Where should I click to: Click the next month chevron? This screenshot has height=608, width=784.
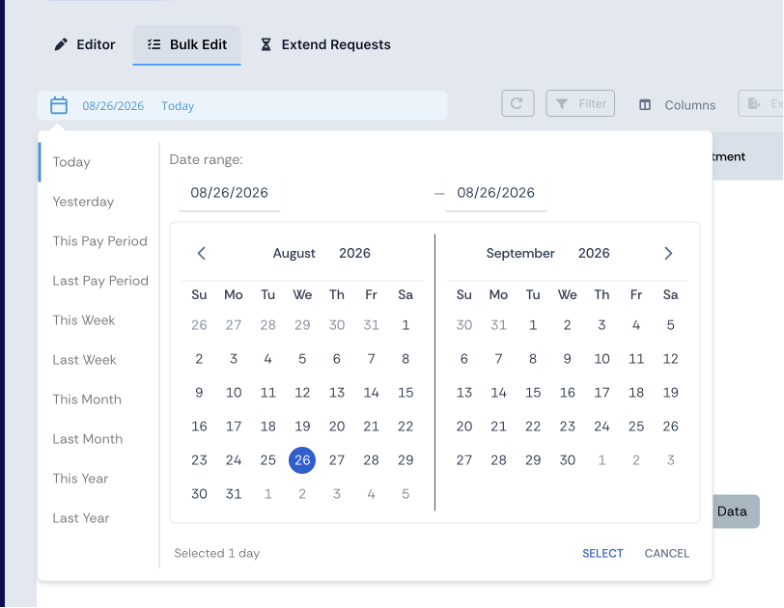pyautogui.click(x=668, y=254)
